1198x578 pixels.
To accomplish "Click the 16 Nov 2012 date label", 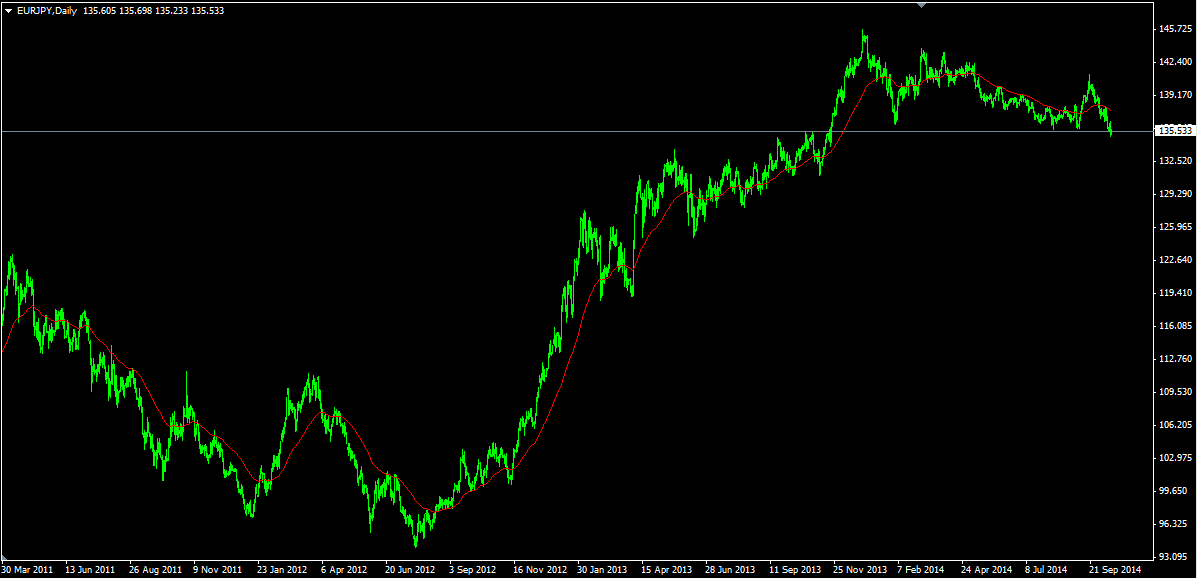I will pyautogui.click(x=539, y=570).
